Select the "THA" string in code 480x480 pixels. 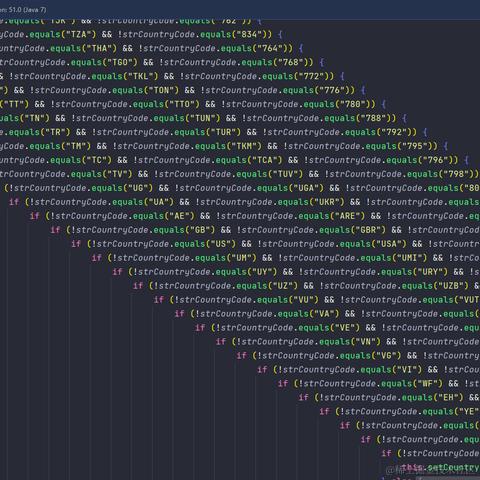99,48
